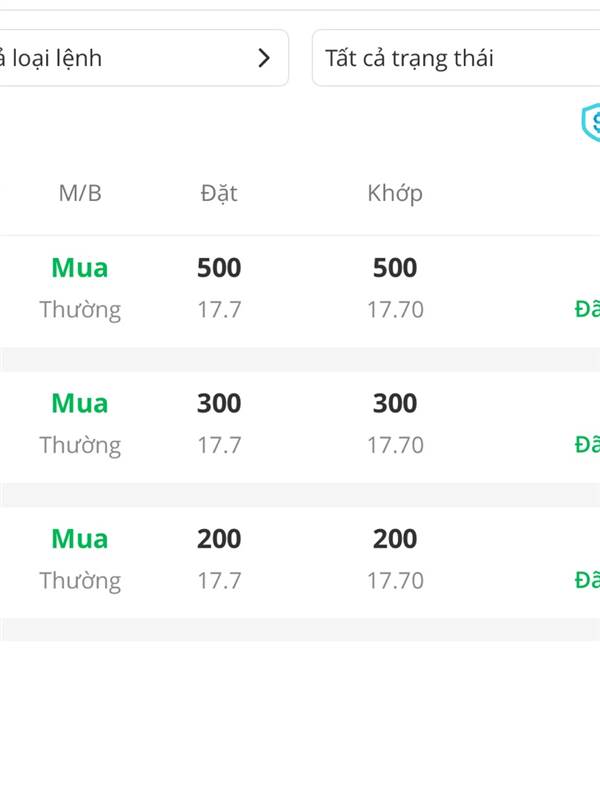Click the Thường label under first Mua
Image resolution: width=600 pixels, height=800 pixels.
[80, 310]
